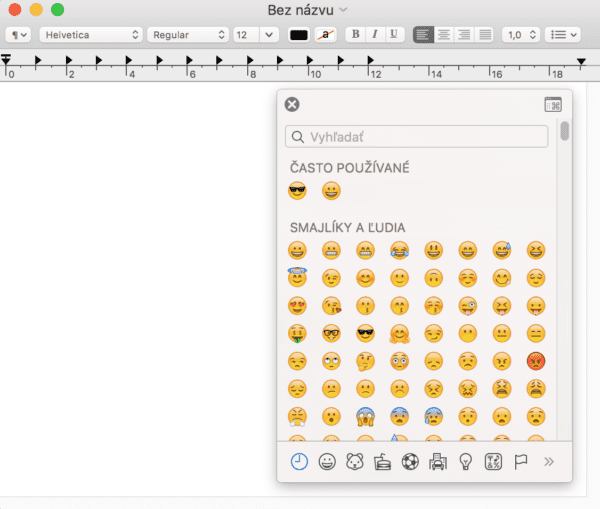Toggle italic text formatting

coord(375,34)
